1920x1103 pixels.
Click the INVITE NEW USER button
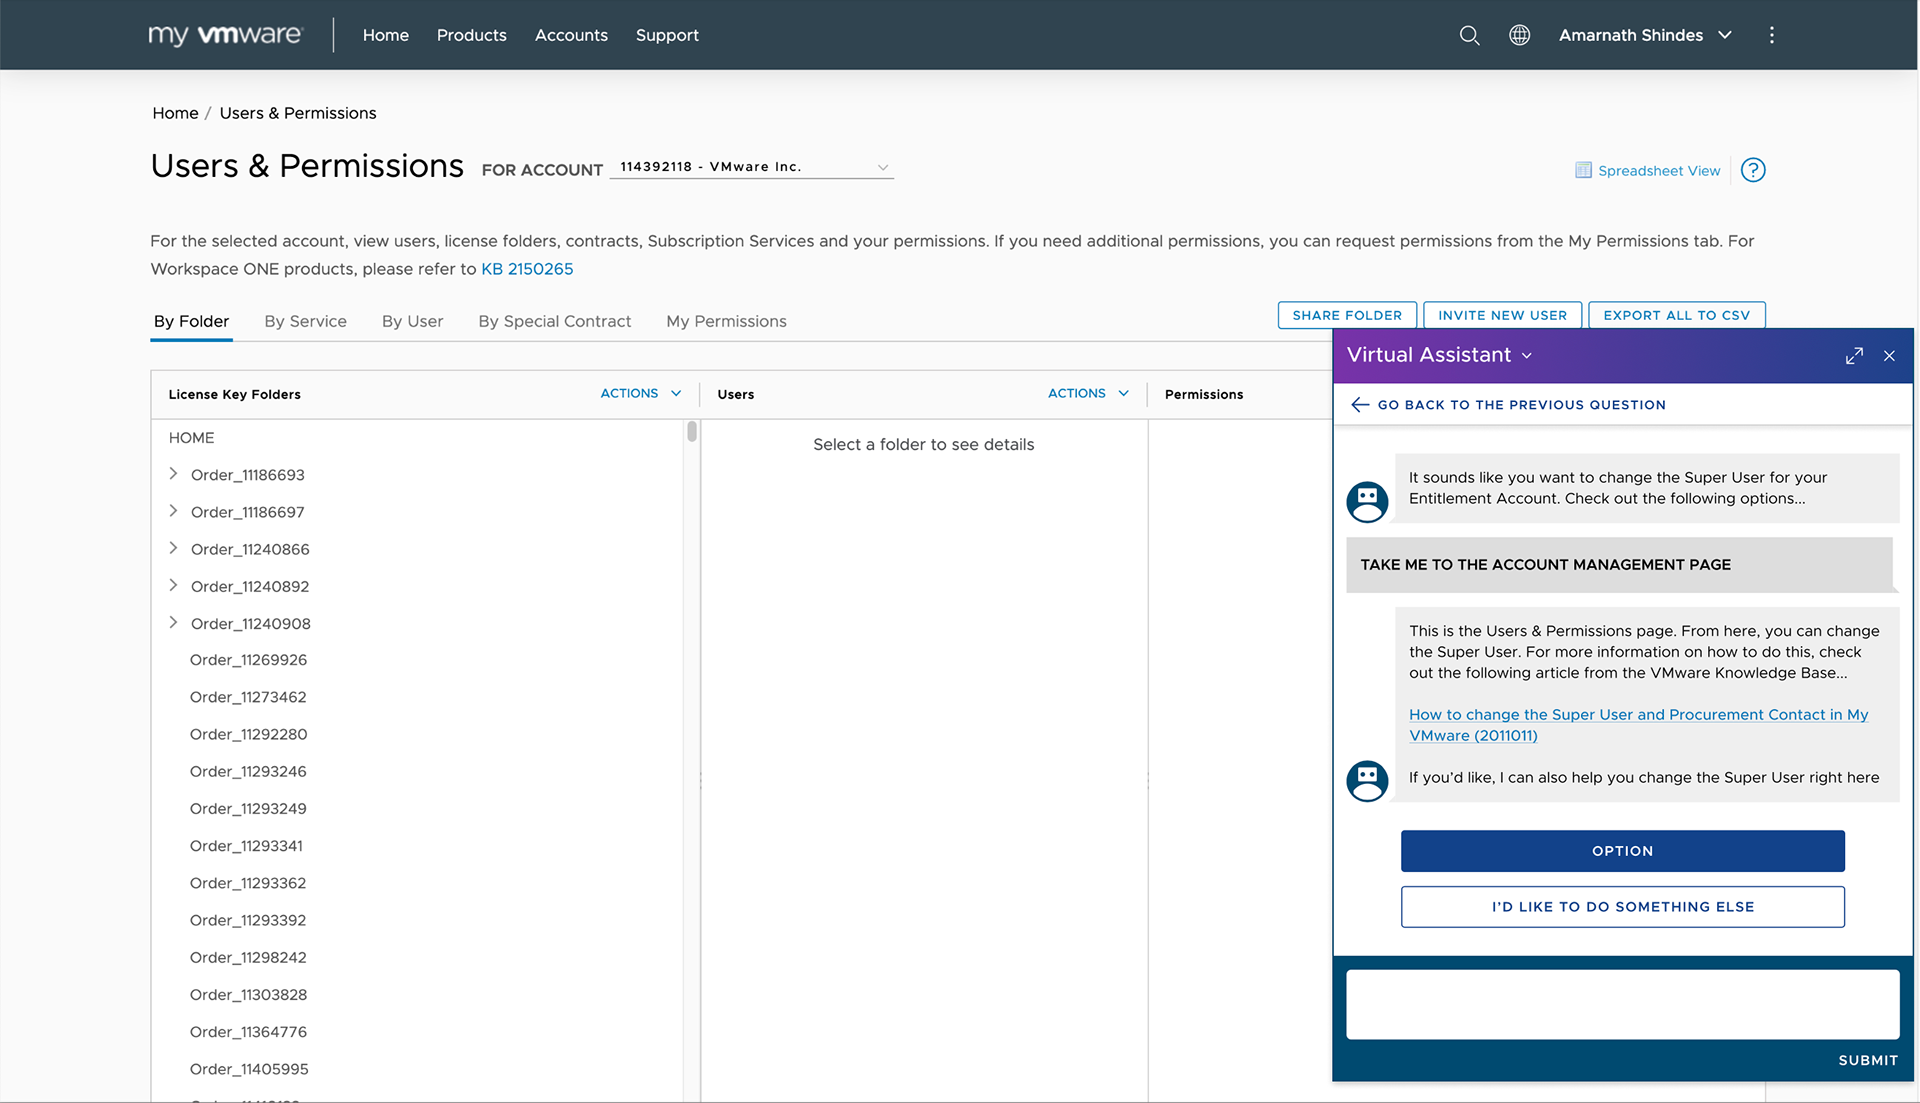[x=1502, y=315]
